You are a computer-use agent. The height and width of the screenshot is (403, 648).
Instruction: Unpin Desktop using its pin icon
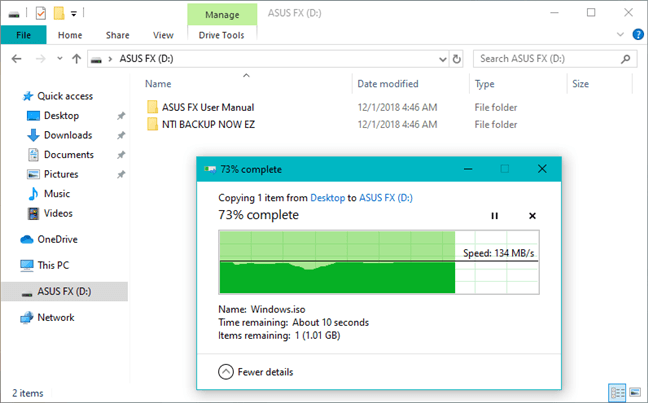(x=121, y=116)
